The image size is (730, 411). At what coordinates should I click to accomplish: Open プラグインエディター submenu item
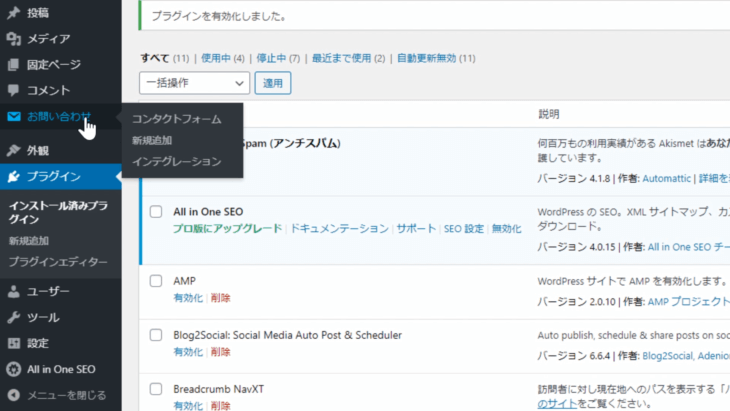click(x=58, y=262)
